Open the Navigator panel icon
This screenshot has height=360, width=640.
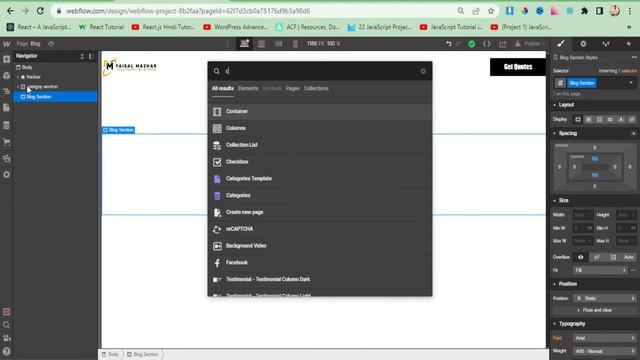click(7, 91)
